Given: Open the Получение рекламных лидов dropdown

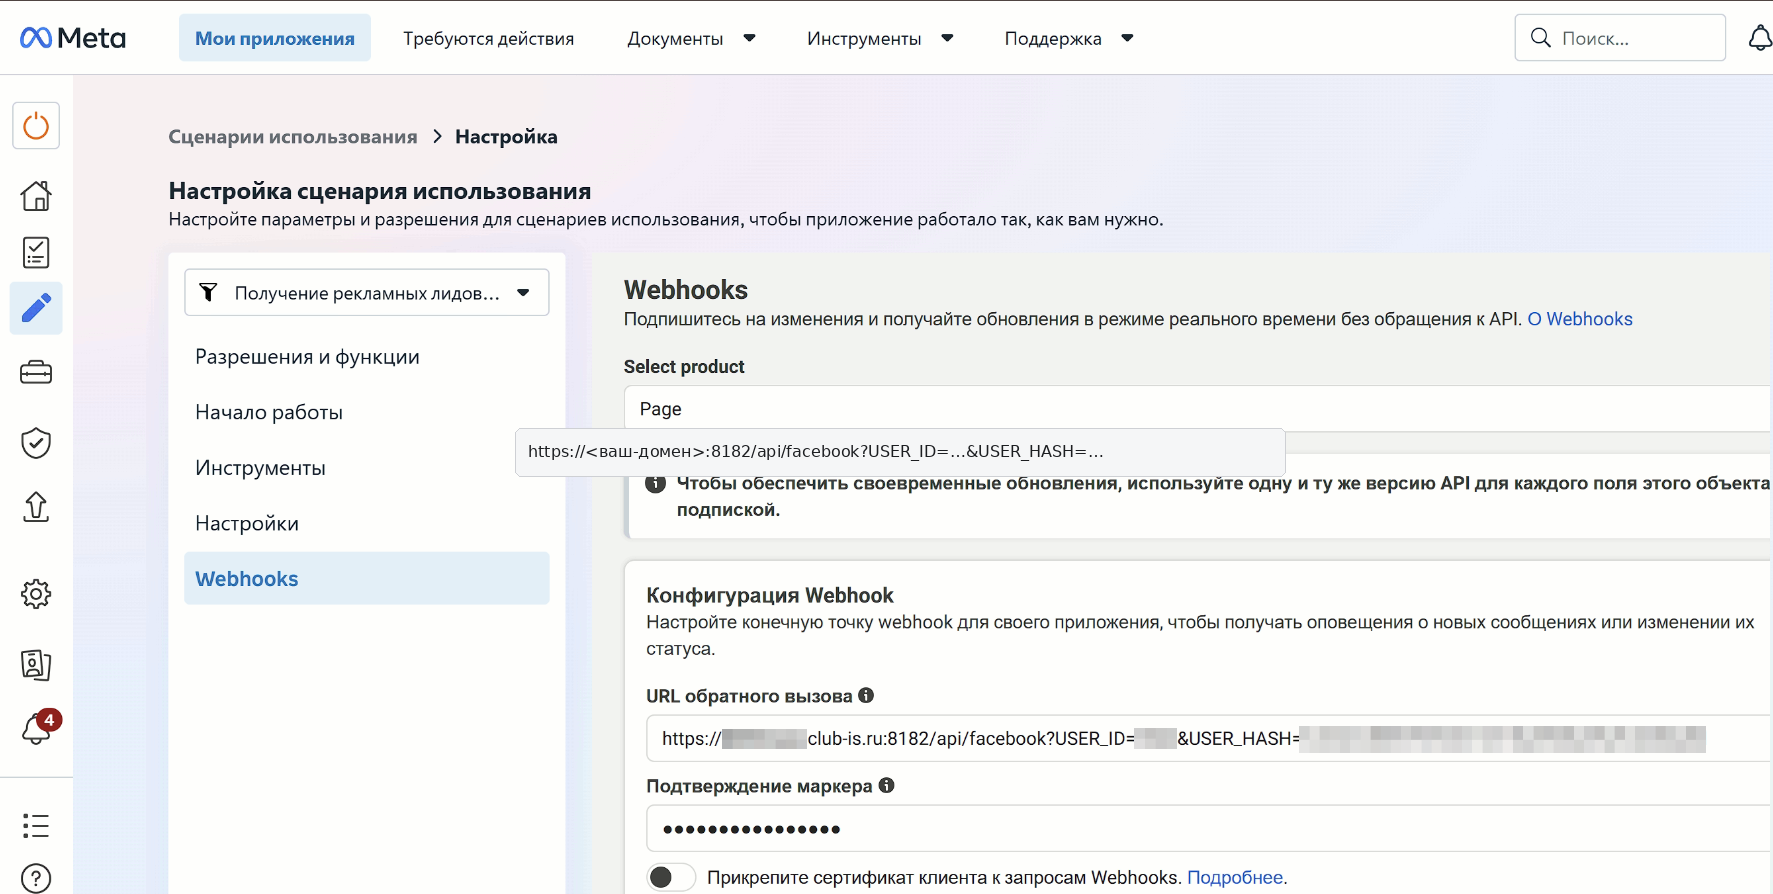Looking at the screenshot, I should pyautogui.click(x=367, y=292).
